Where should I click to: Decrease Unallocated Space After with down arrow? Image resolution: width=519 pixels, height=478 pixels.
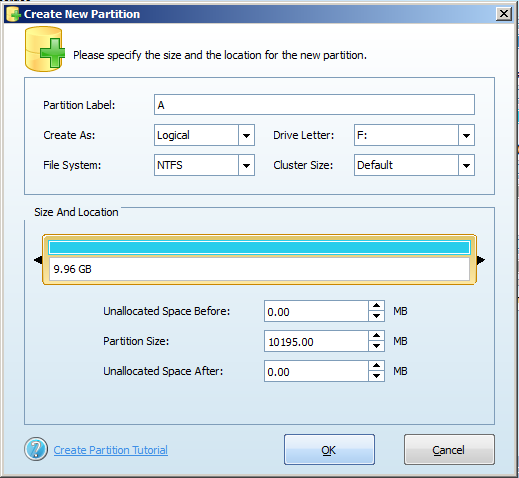377,376
